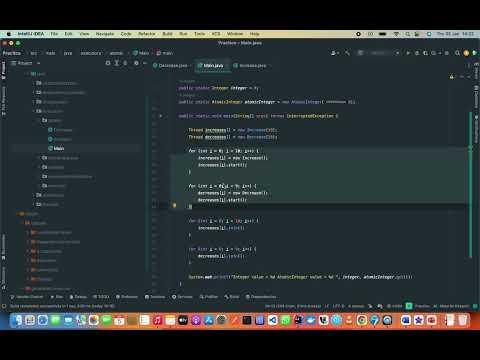The width and height of the screenshot is (480, 360).
Task: Open the TODO tool window
Action: pos(101,297)
